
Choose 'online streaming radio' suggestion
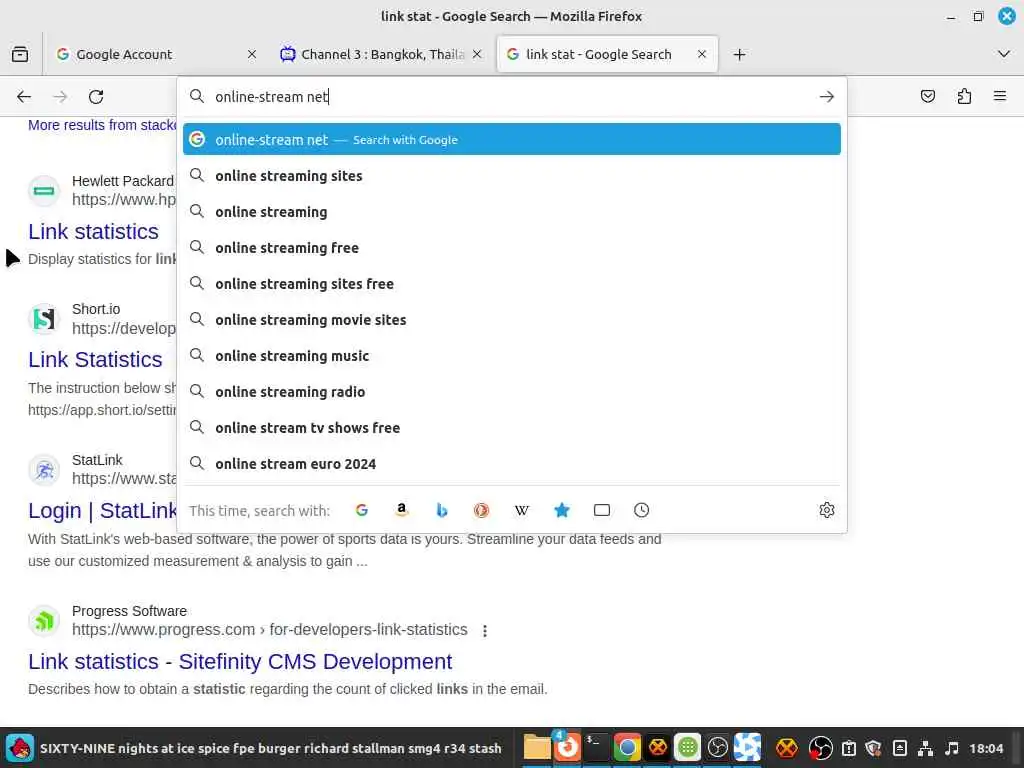(x=512, y=391)
